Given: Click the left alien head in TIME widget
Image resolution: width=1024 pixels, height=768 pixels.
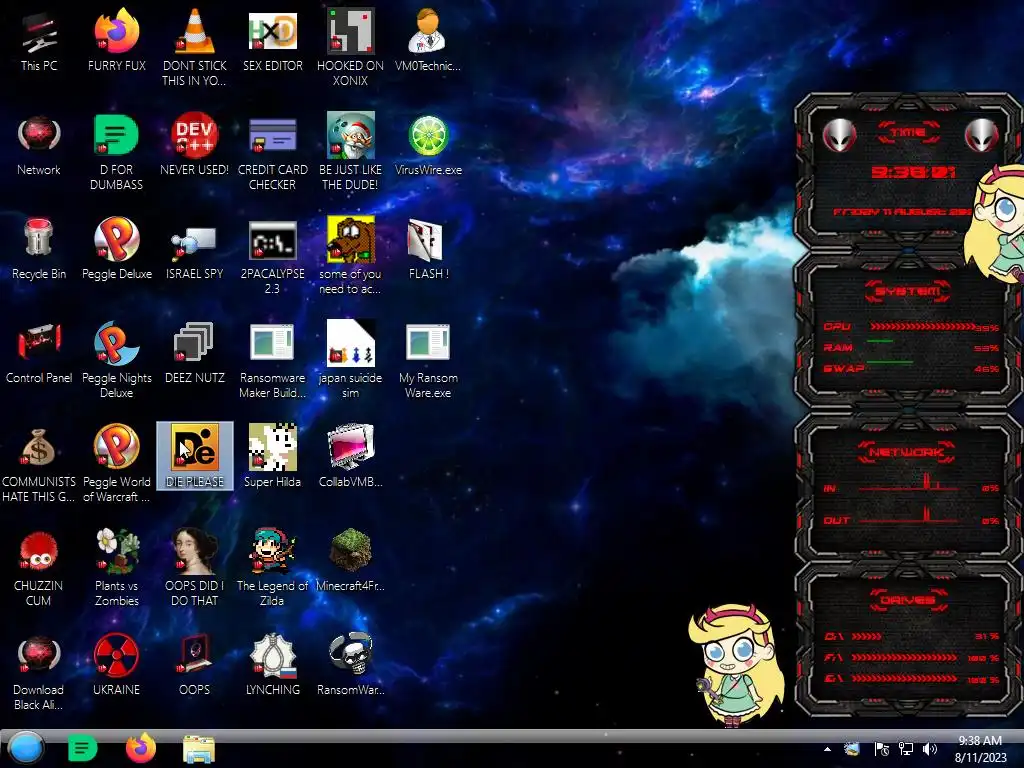Looking at the screenshot, I should pos(839,136).
